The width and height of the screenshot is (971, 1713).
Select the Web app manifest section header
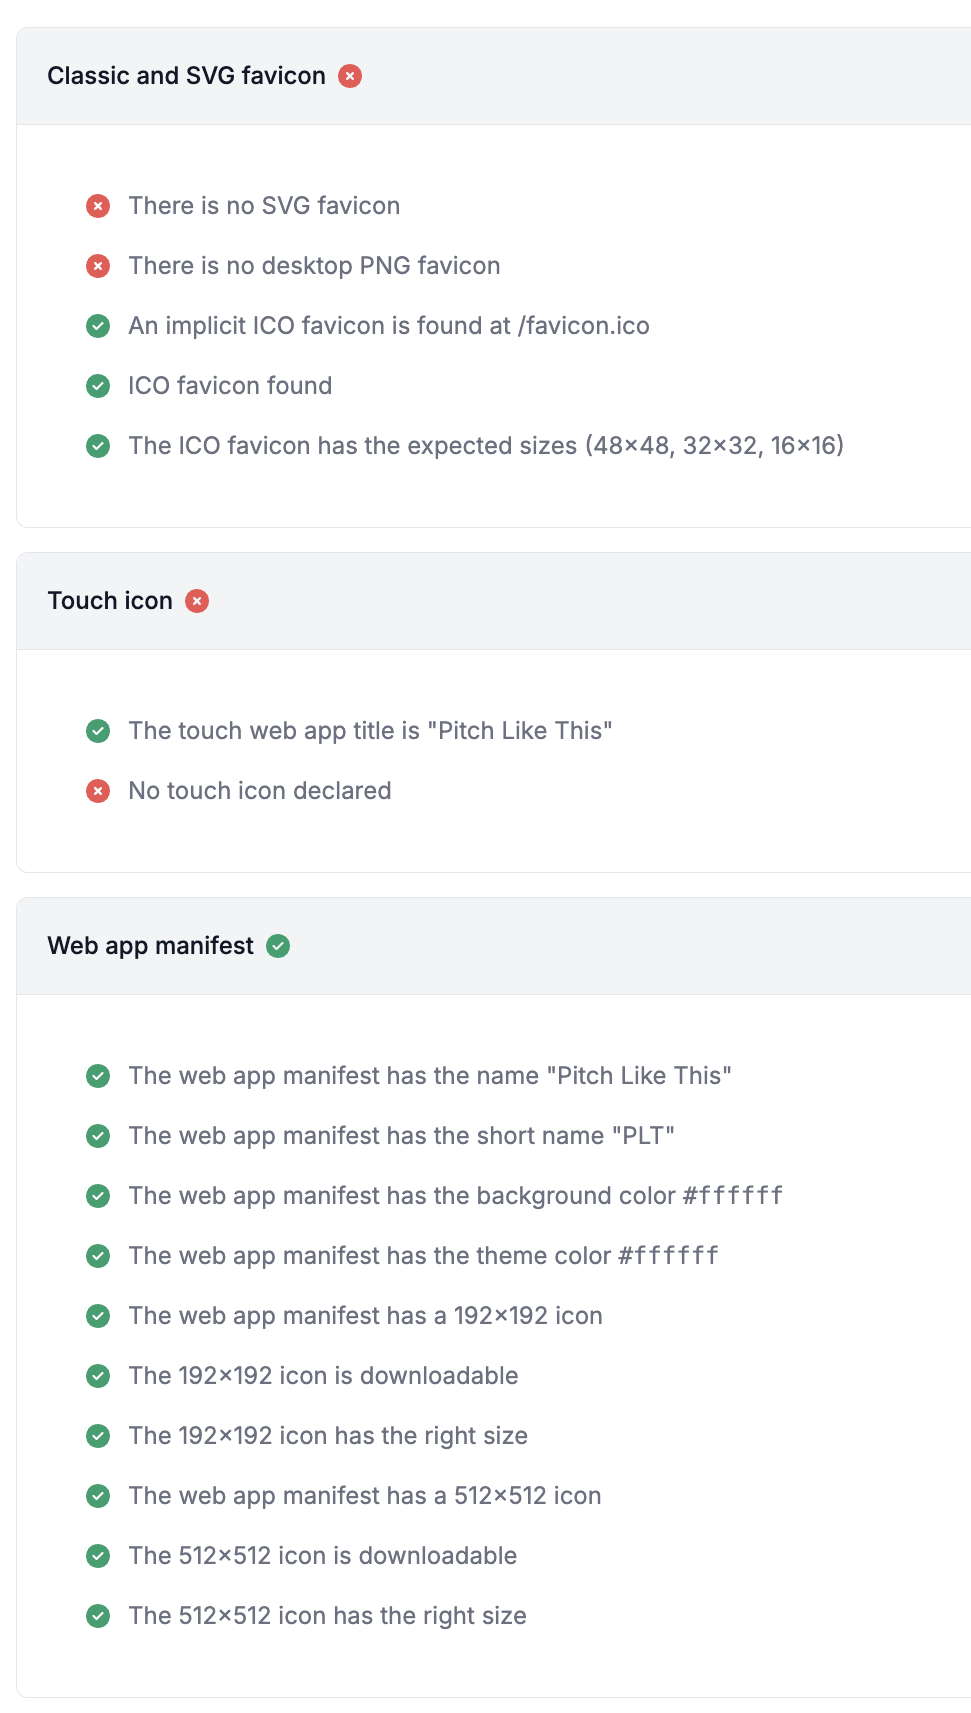click(x=151, y=946)
